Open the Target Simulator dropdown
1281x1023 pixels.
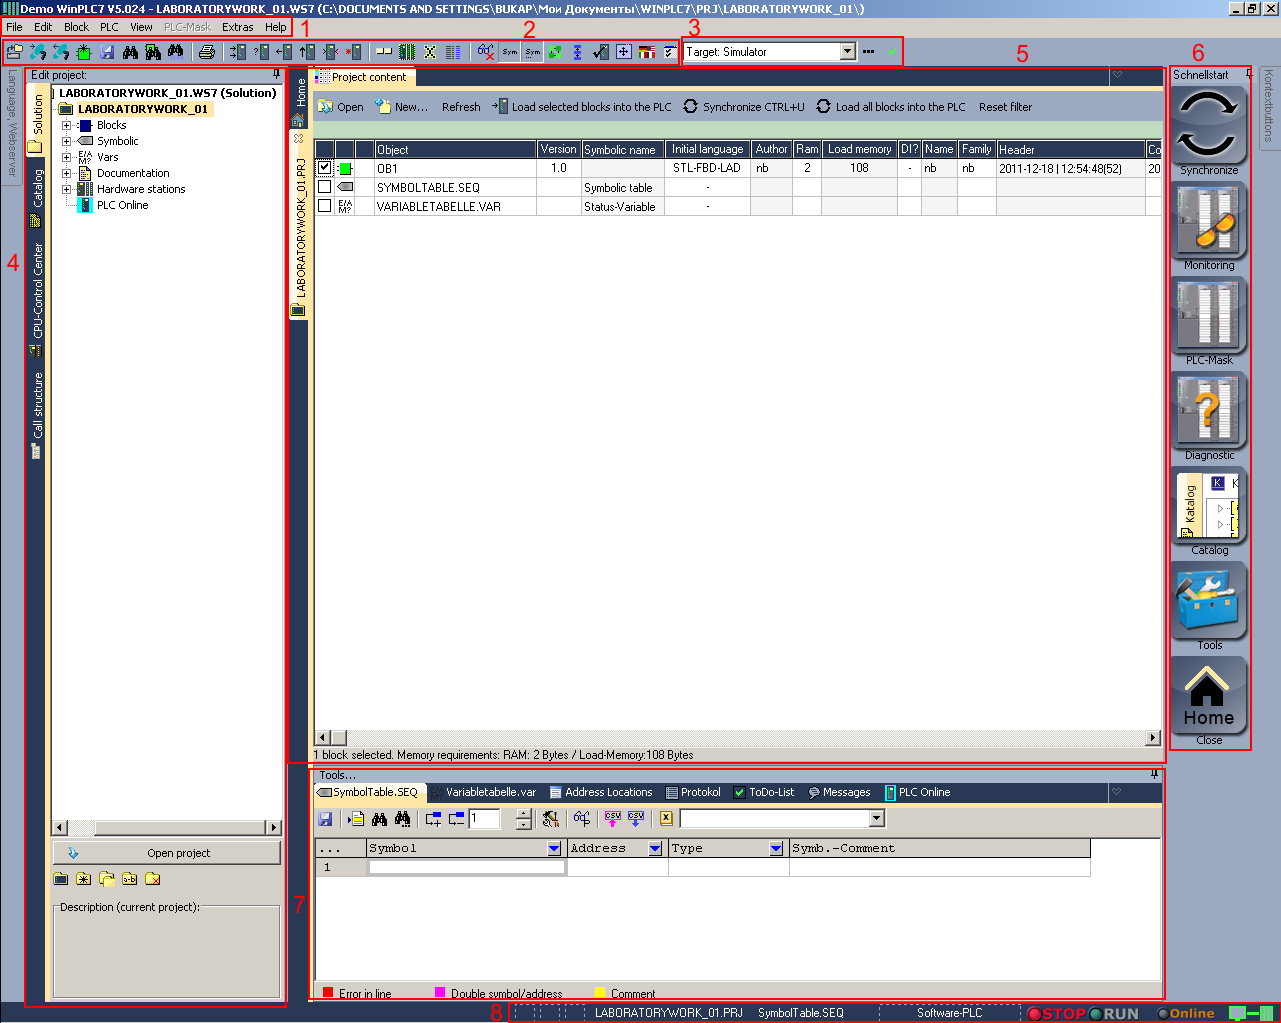(847, 52)
